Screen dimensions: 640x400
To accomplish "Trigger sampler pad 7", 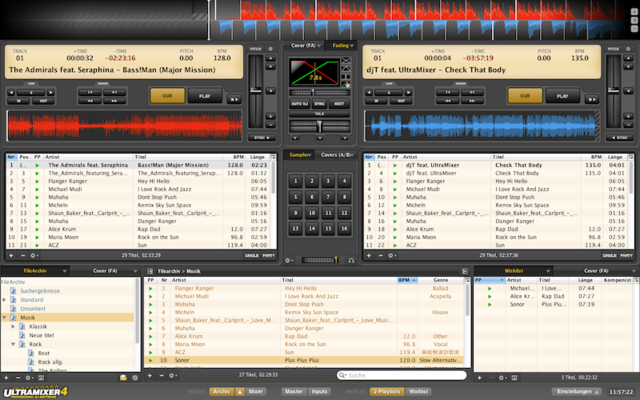I will tap(328, 197).
